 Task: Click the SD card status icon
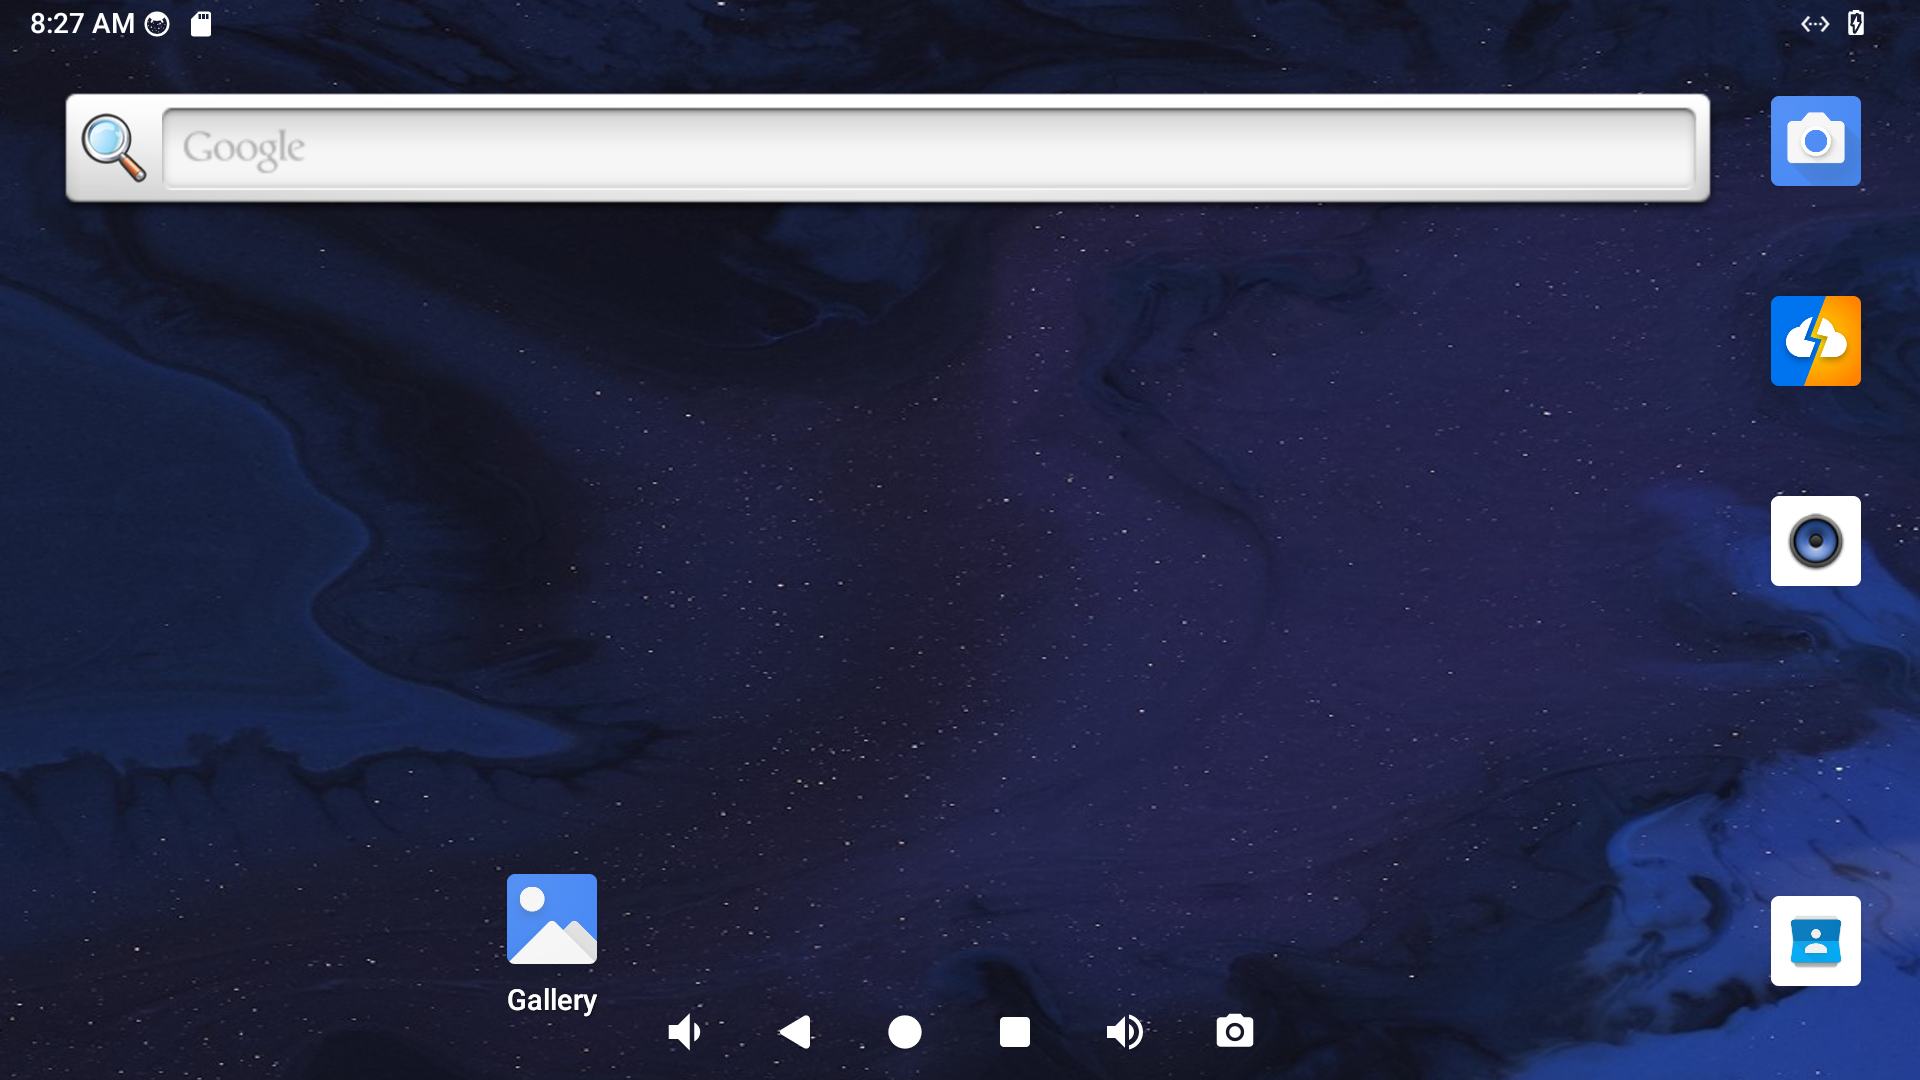tap(201, 24)
